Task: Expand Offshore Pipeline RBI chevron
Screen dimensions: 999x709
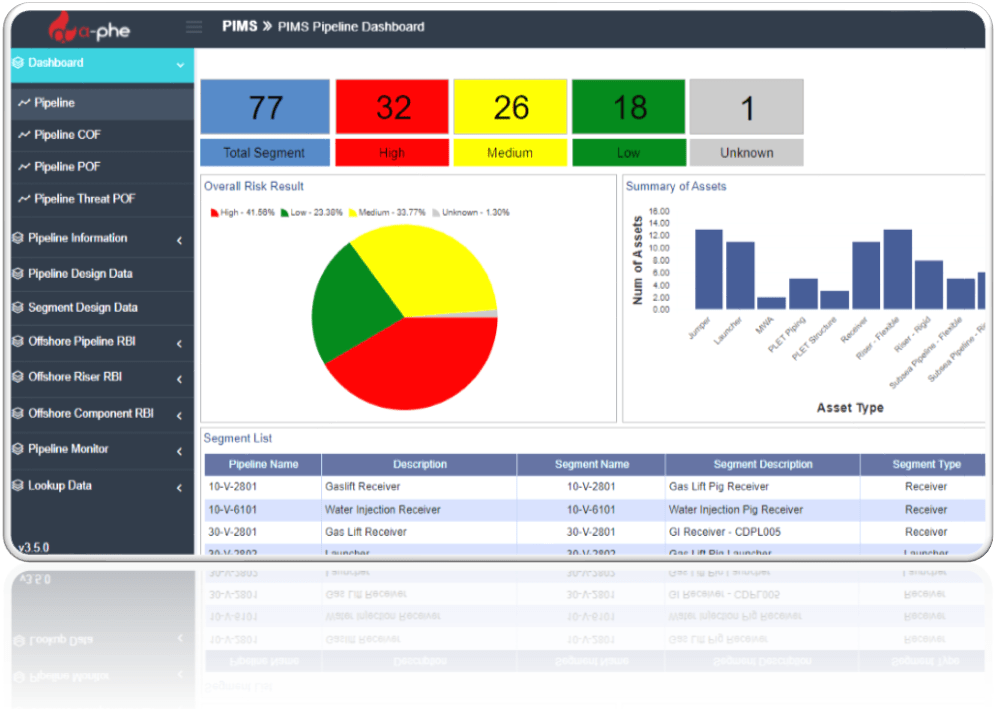Action: click(x=180, y=343)
